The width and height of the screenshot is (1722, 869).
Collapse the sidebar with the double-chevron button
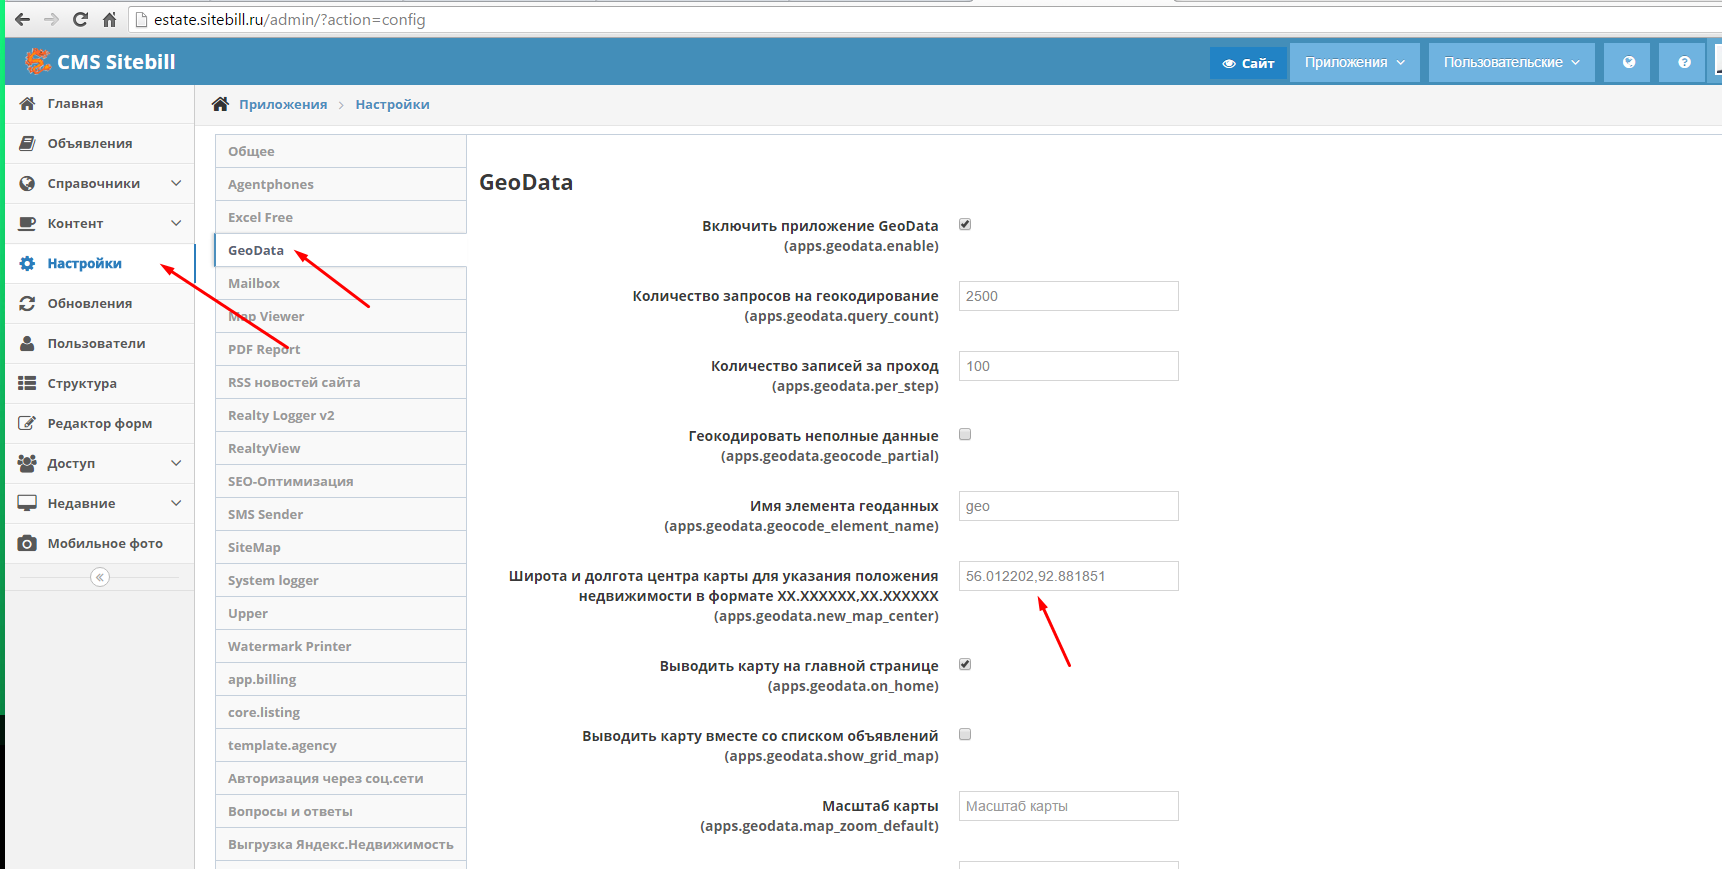click(x=100, y=577)
